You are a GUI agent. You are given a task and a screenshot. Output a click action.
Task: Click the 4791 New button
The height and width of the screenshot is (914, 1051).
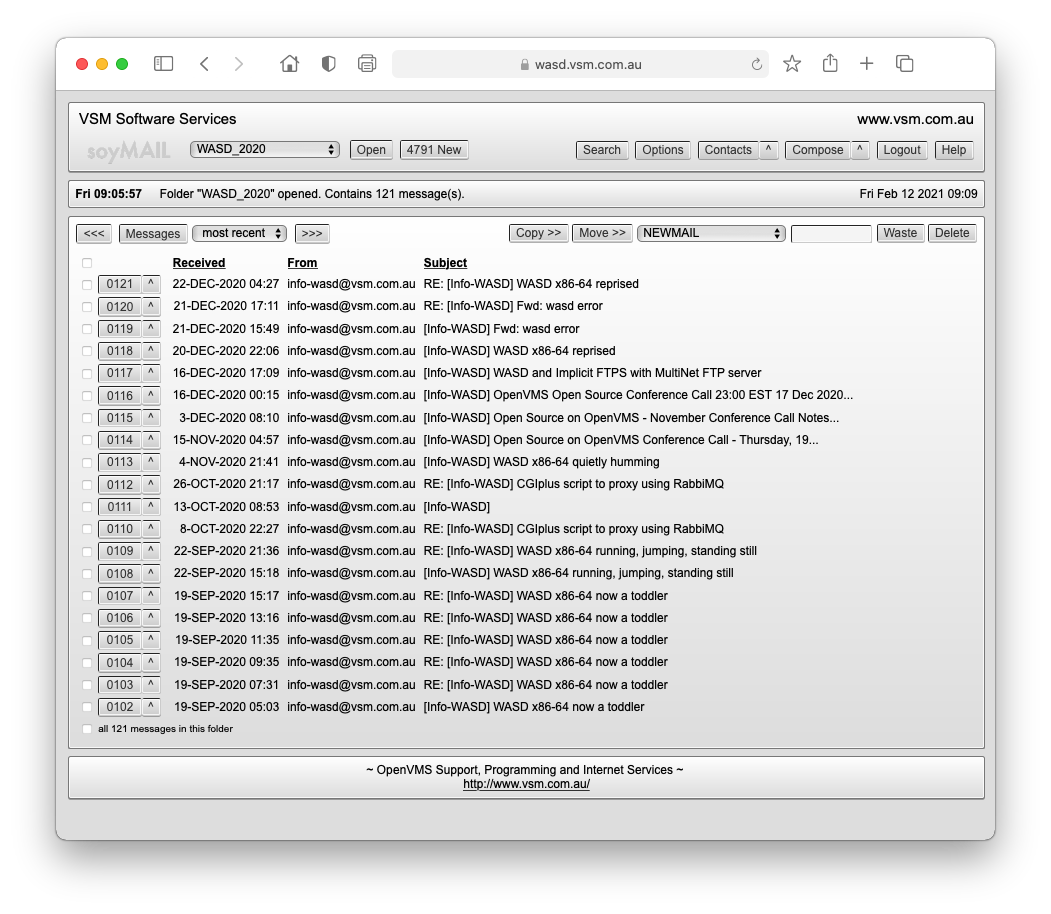(434, 150)
